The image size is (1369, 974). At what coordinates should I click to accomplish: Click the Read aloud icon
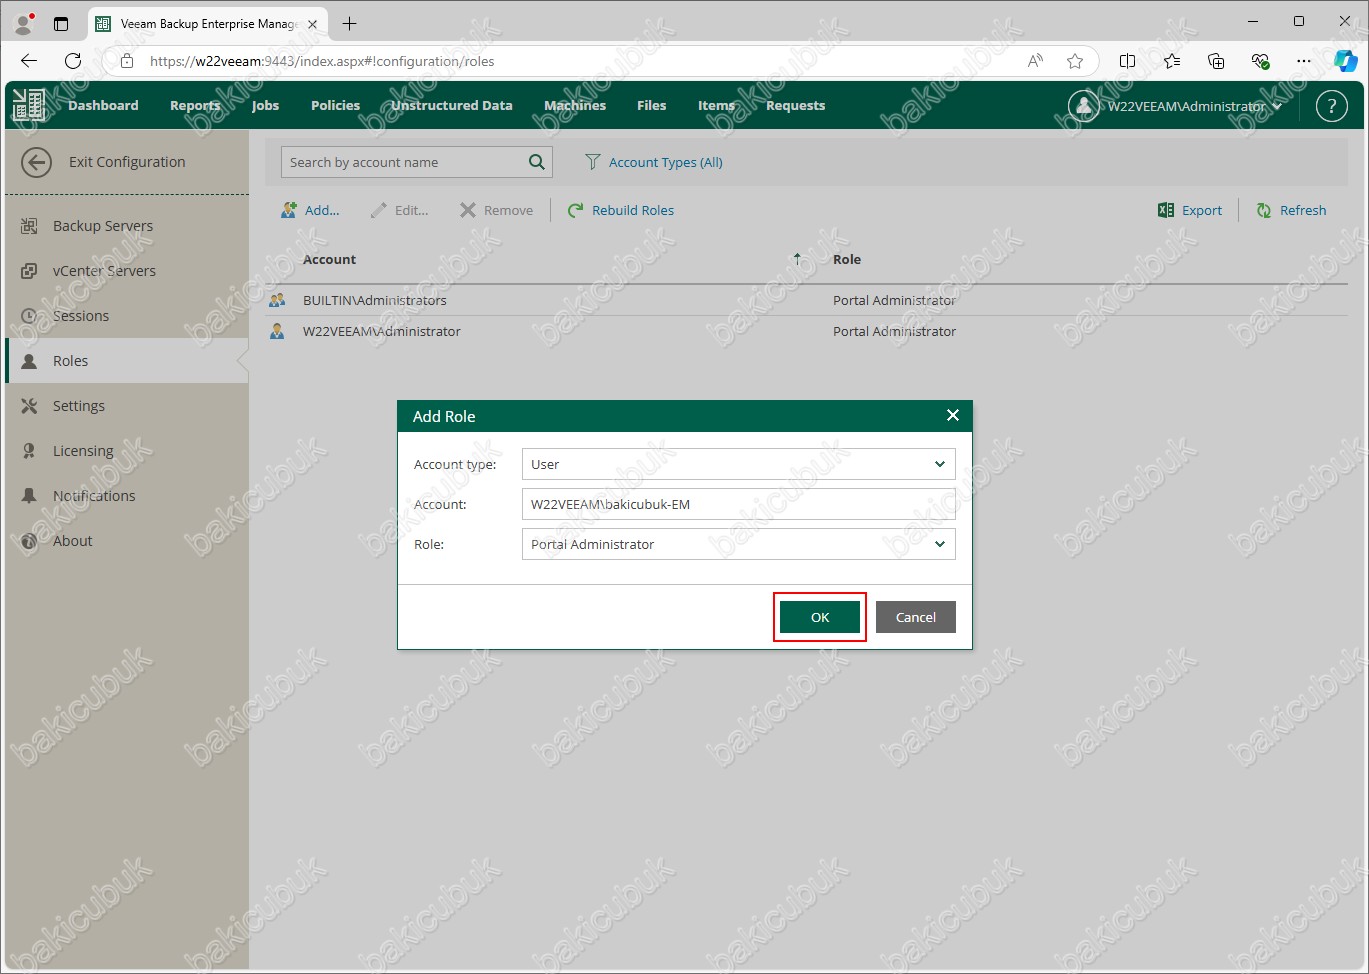(x=1035, y=61)
